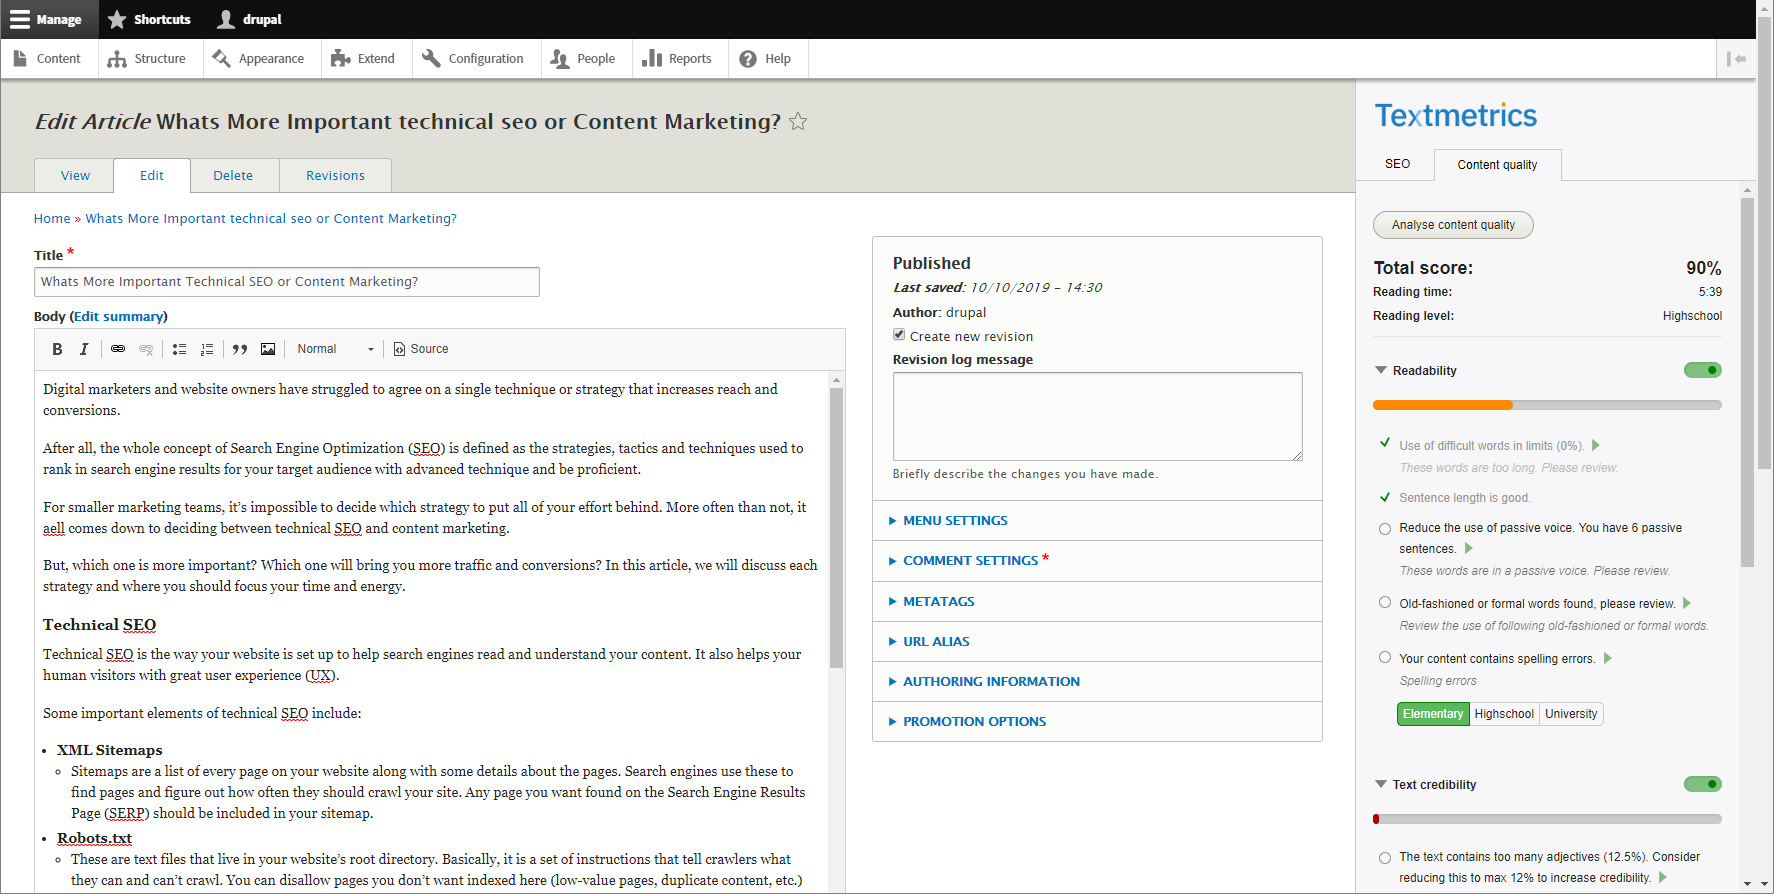Uncheck Create new revision checkbox
This screenshot has width=1774, height=894.
899,335
